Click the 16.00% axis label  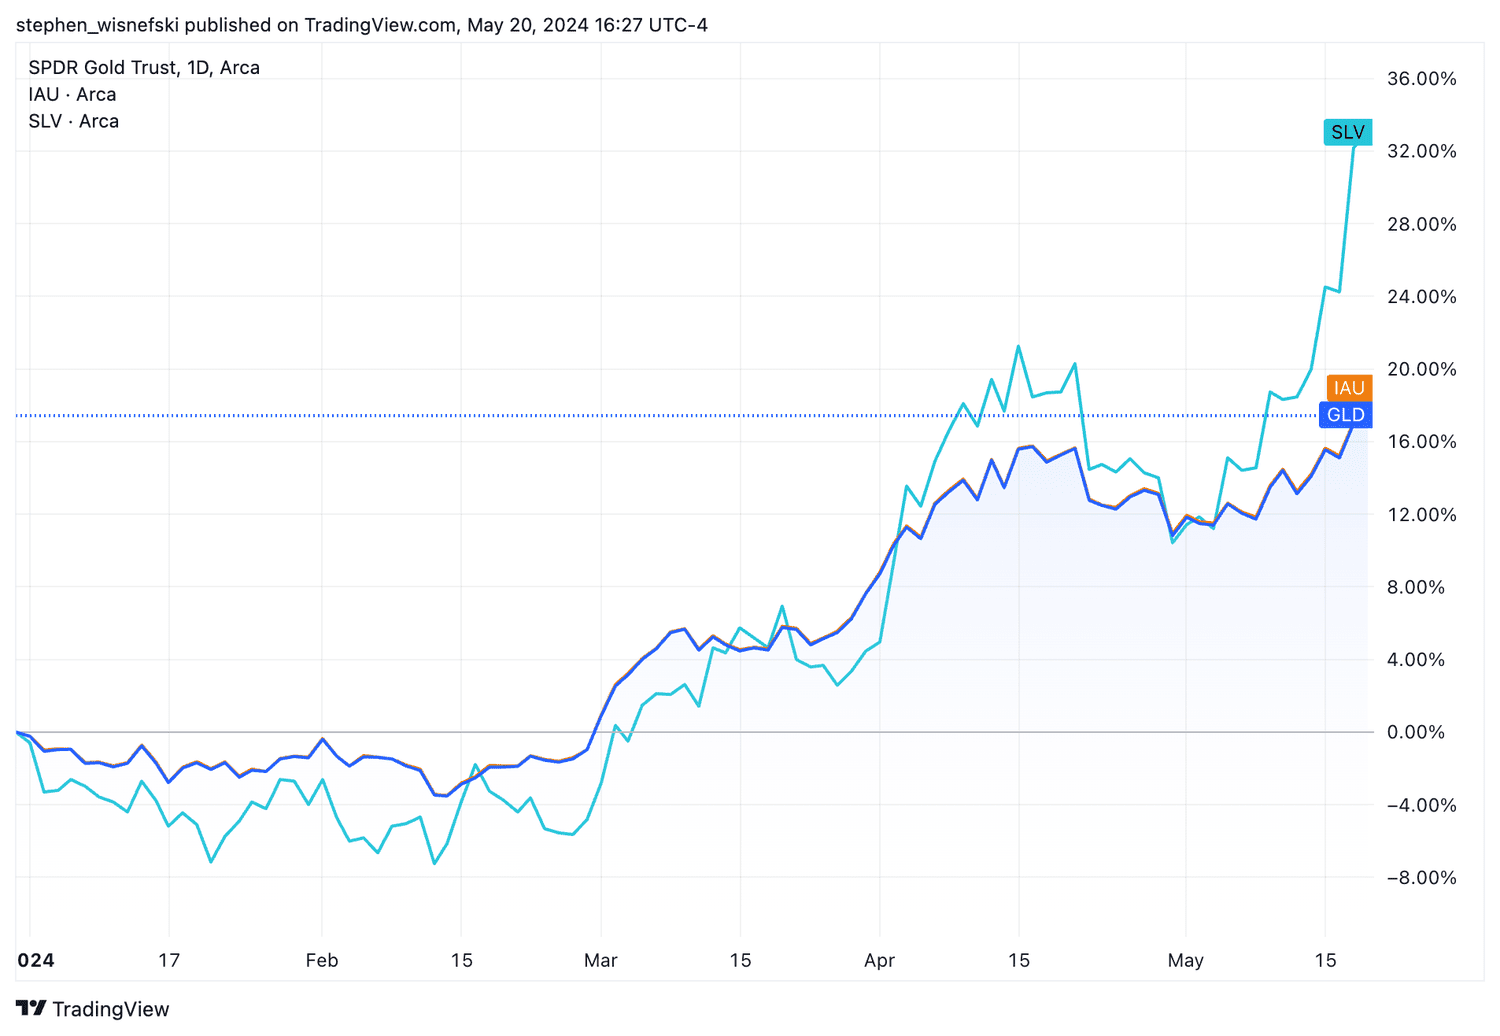tap(1421, 442)
